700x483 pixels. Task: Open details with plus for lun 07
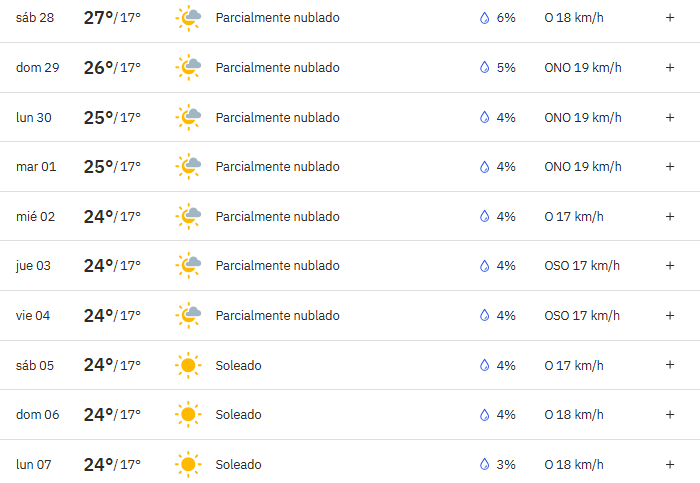click(x=670, y=464)
